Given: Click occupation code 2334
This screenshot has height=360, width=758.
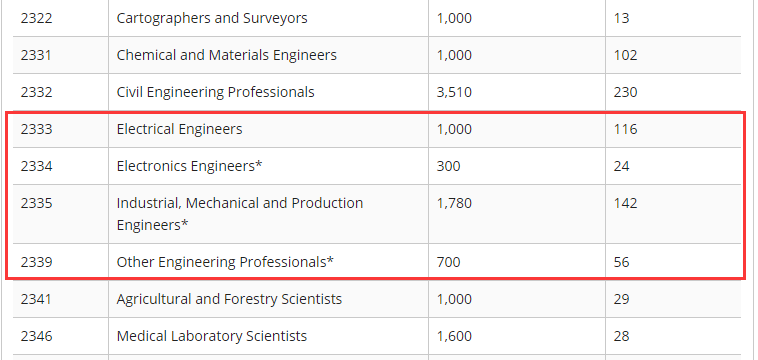Looking at the screenshot, I should 36,166.
